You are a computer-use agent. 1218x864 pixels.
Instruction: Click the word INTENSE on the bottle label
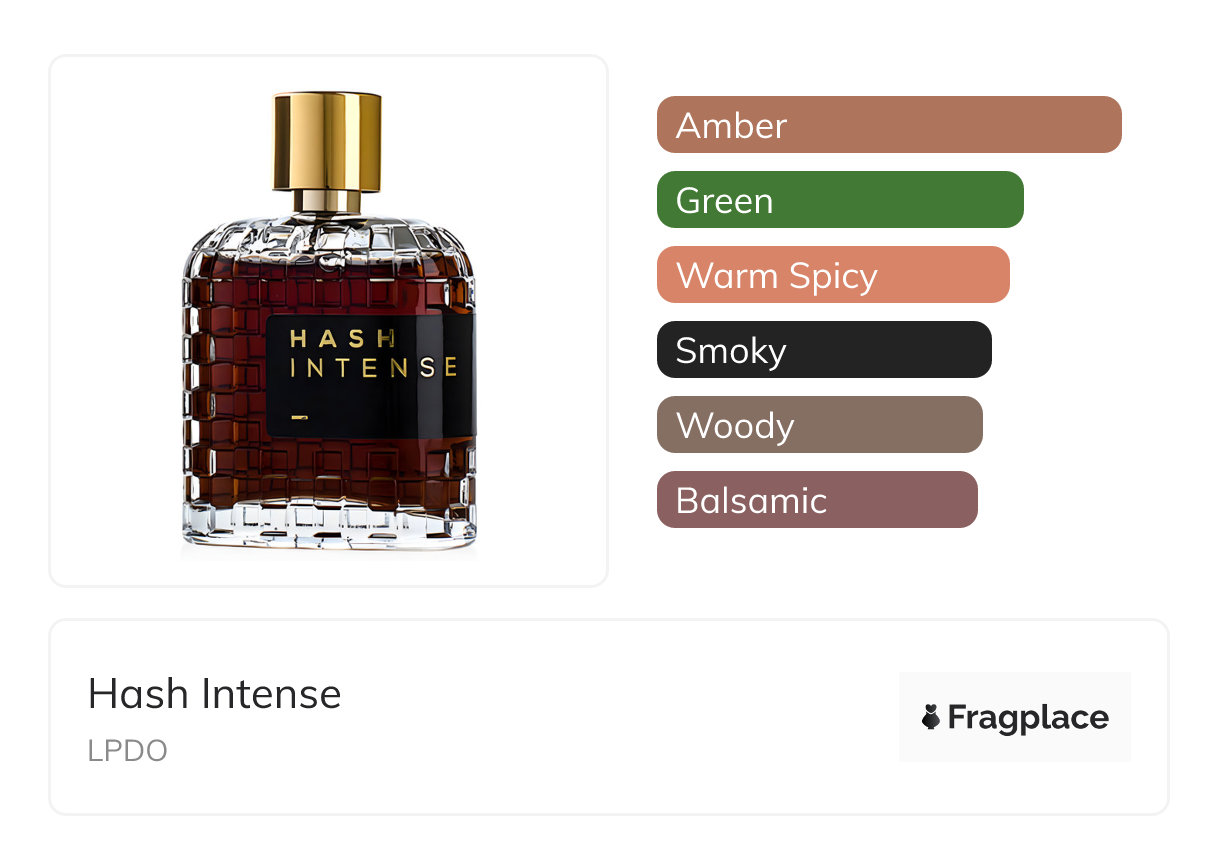(x=374, y=368)
